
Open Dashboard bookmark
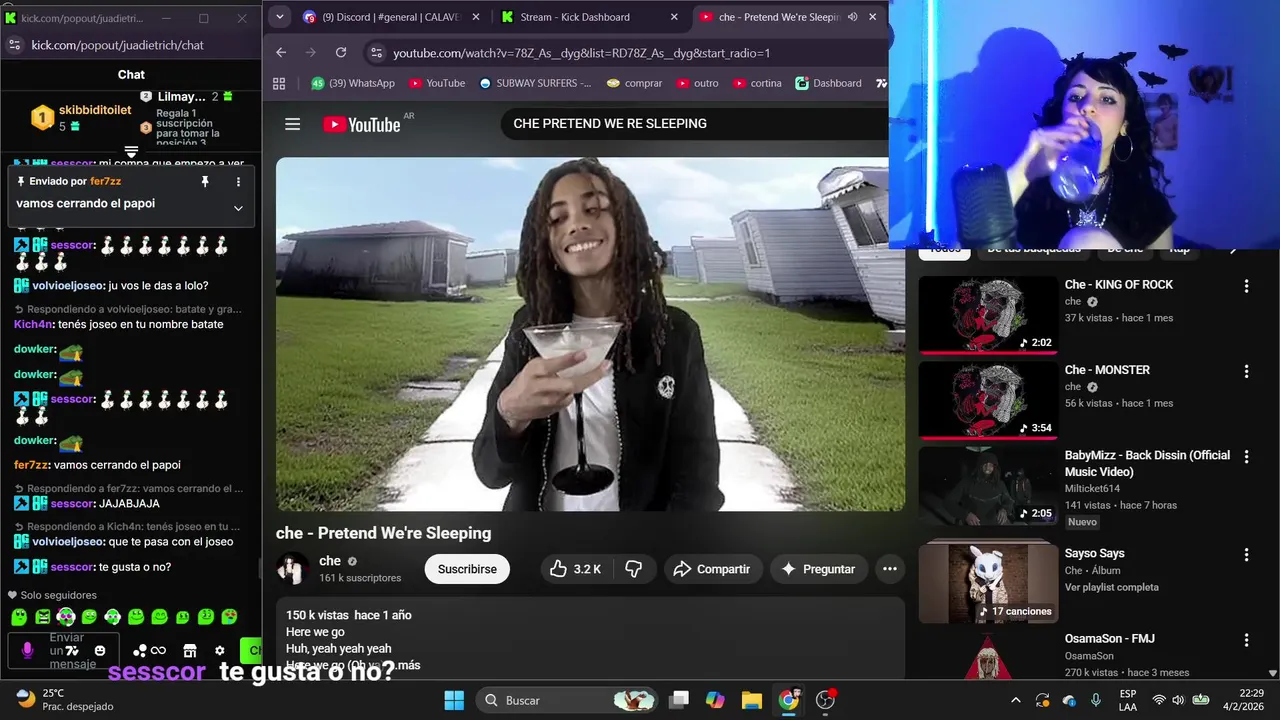click(828, 83)
